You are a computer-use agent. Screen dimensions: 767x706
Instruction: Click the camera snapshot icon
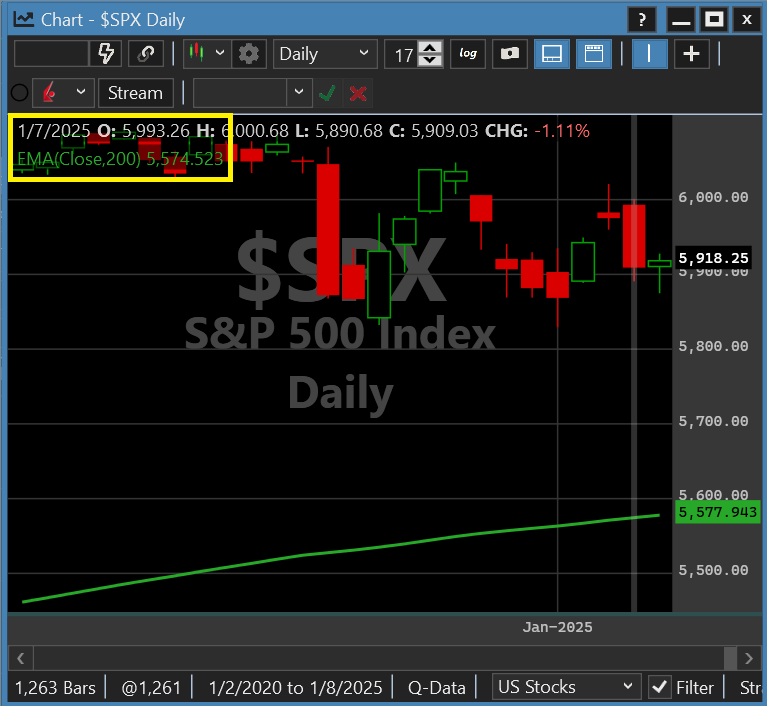point(510,53)
